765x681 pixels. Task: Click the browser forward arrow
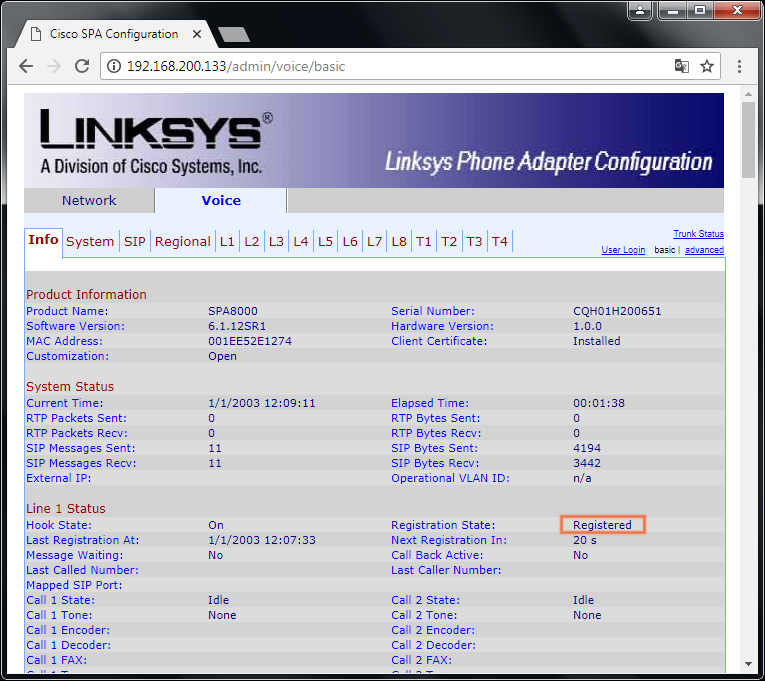tap(54, 66)
